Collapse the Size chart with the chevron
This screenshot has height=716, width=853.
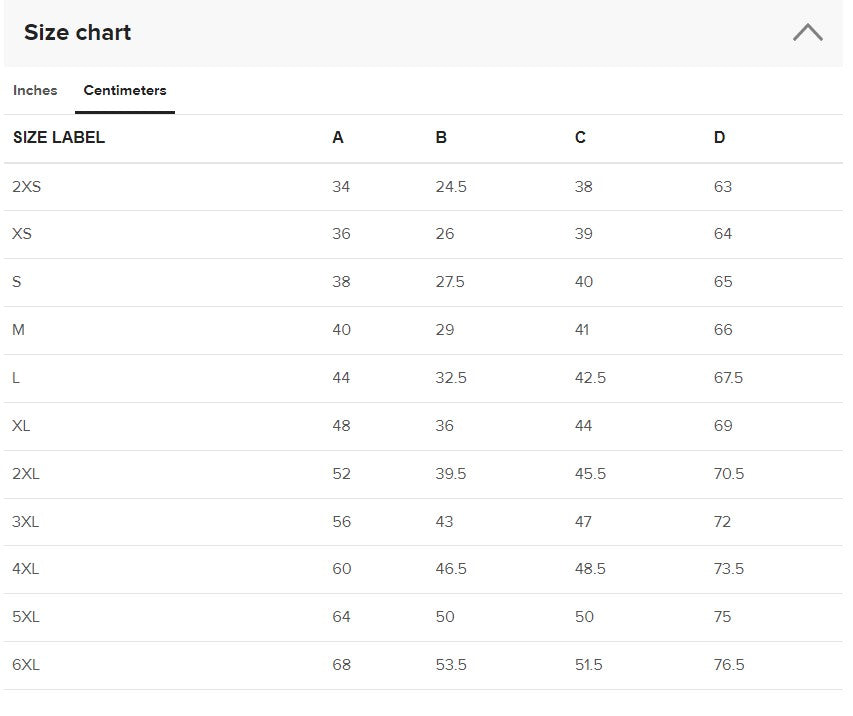(x=807, y=33)
